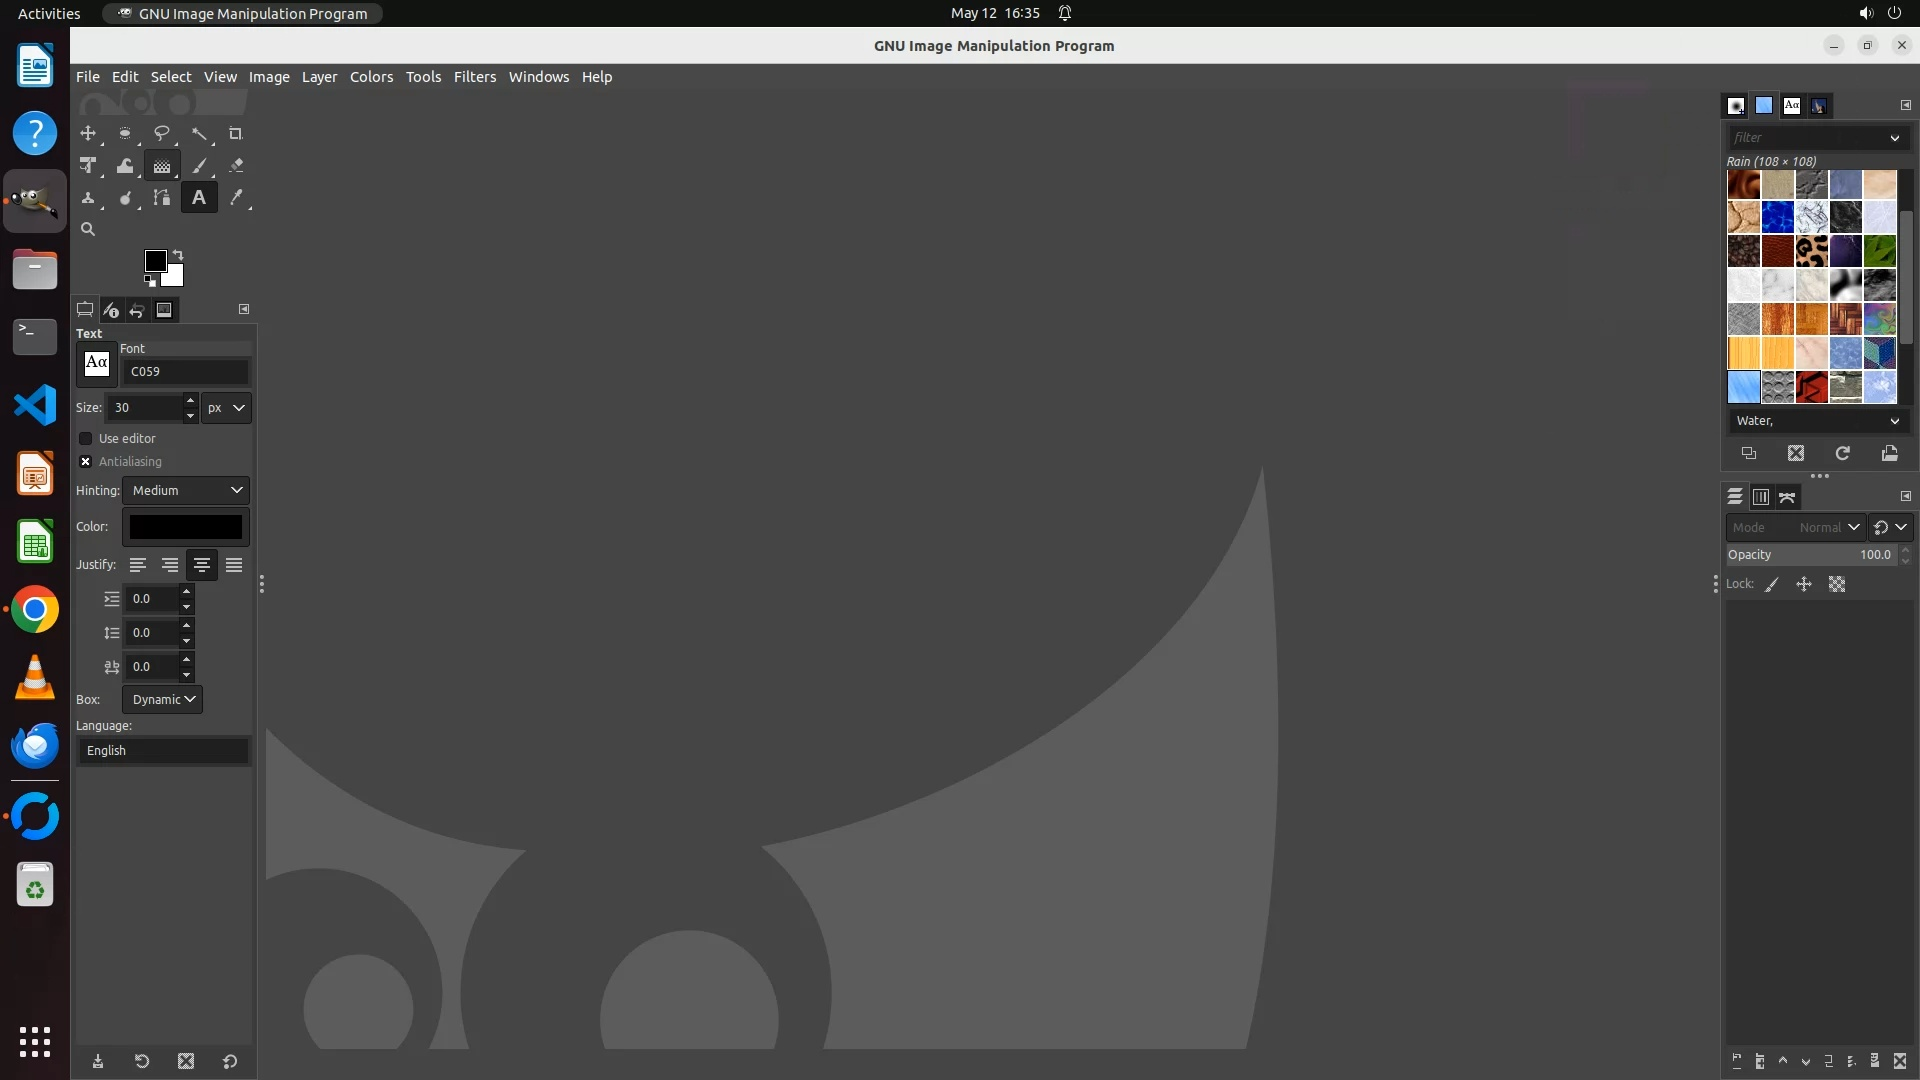Select the Move tool
The width and height of the screenshot is (1920, 1080).
(88, 133)
